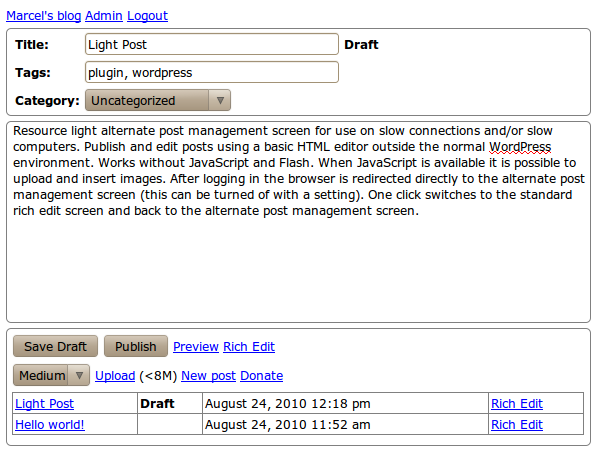The width and height of the screenshot is (596, 458).
Task: Open Light Post from the posts table
Action: 44,404
